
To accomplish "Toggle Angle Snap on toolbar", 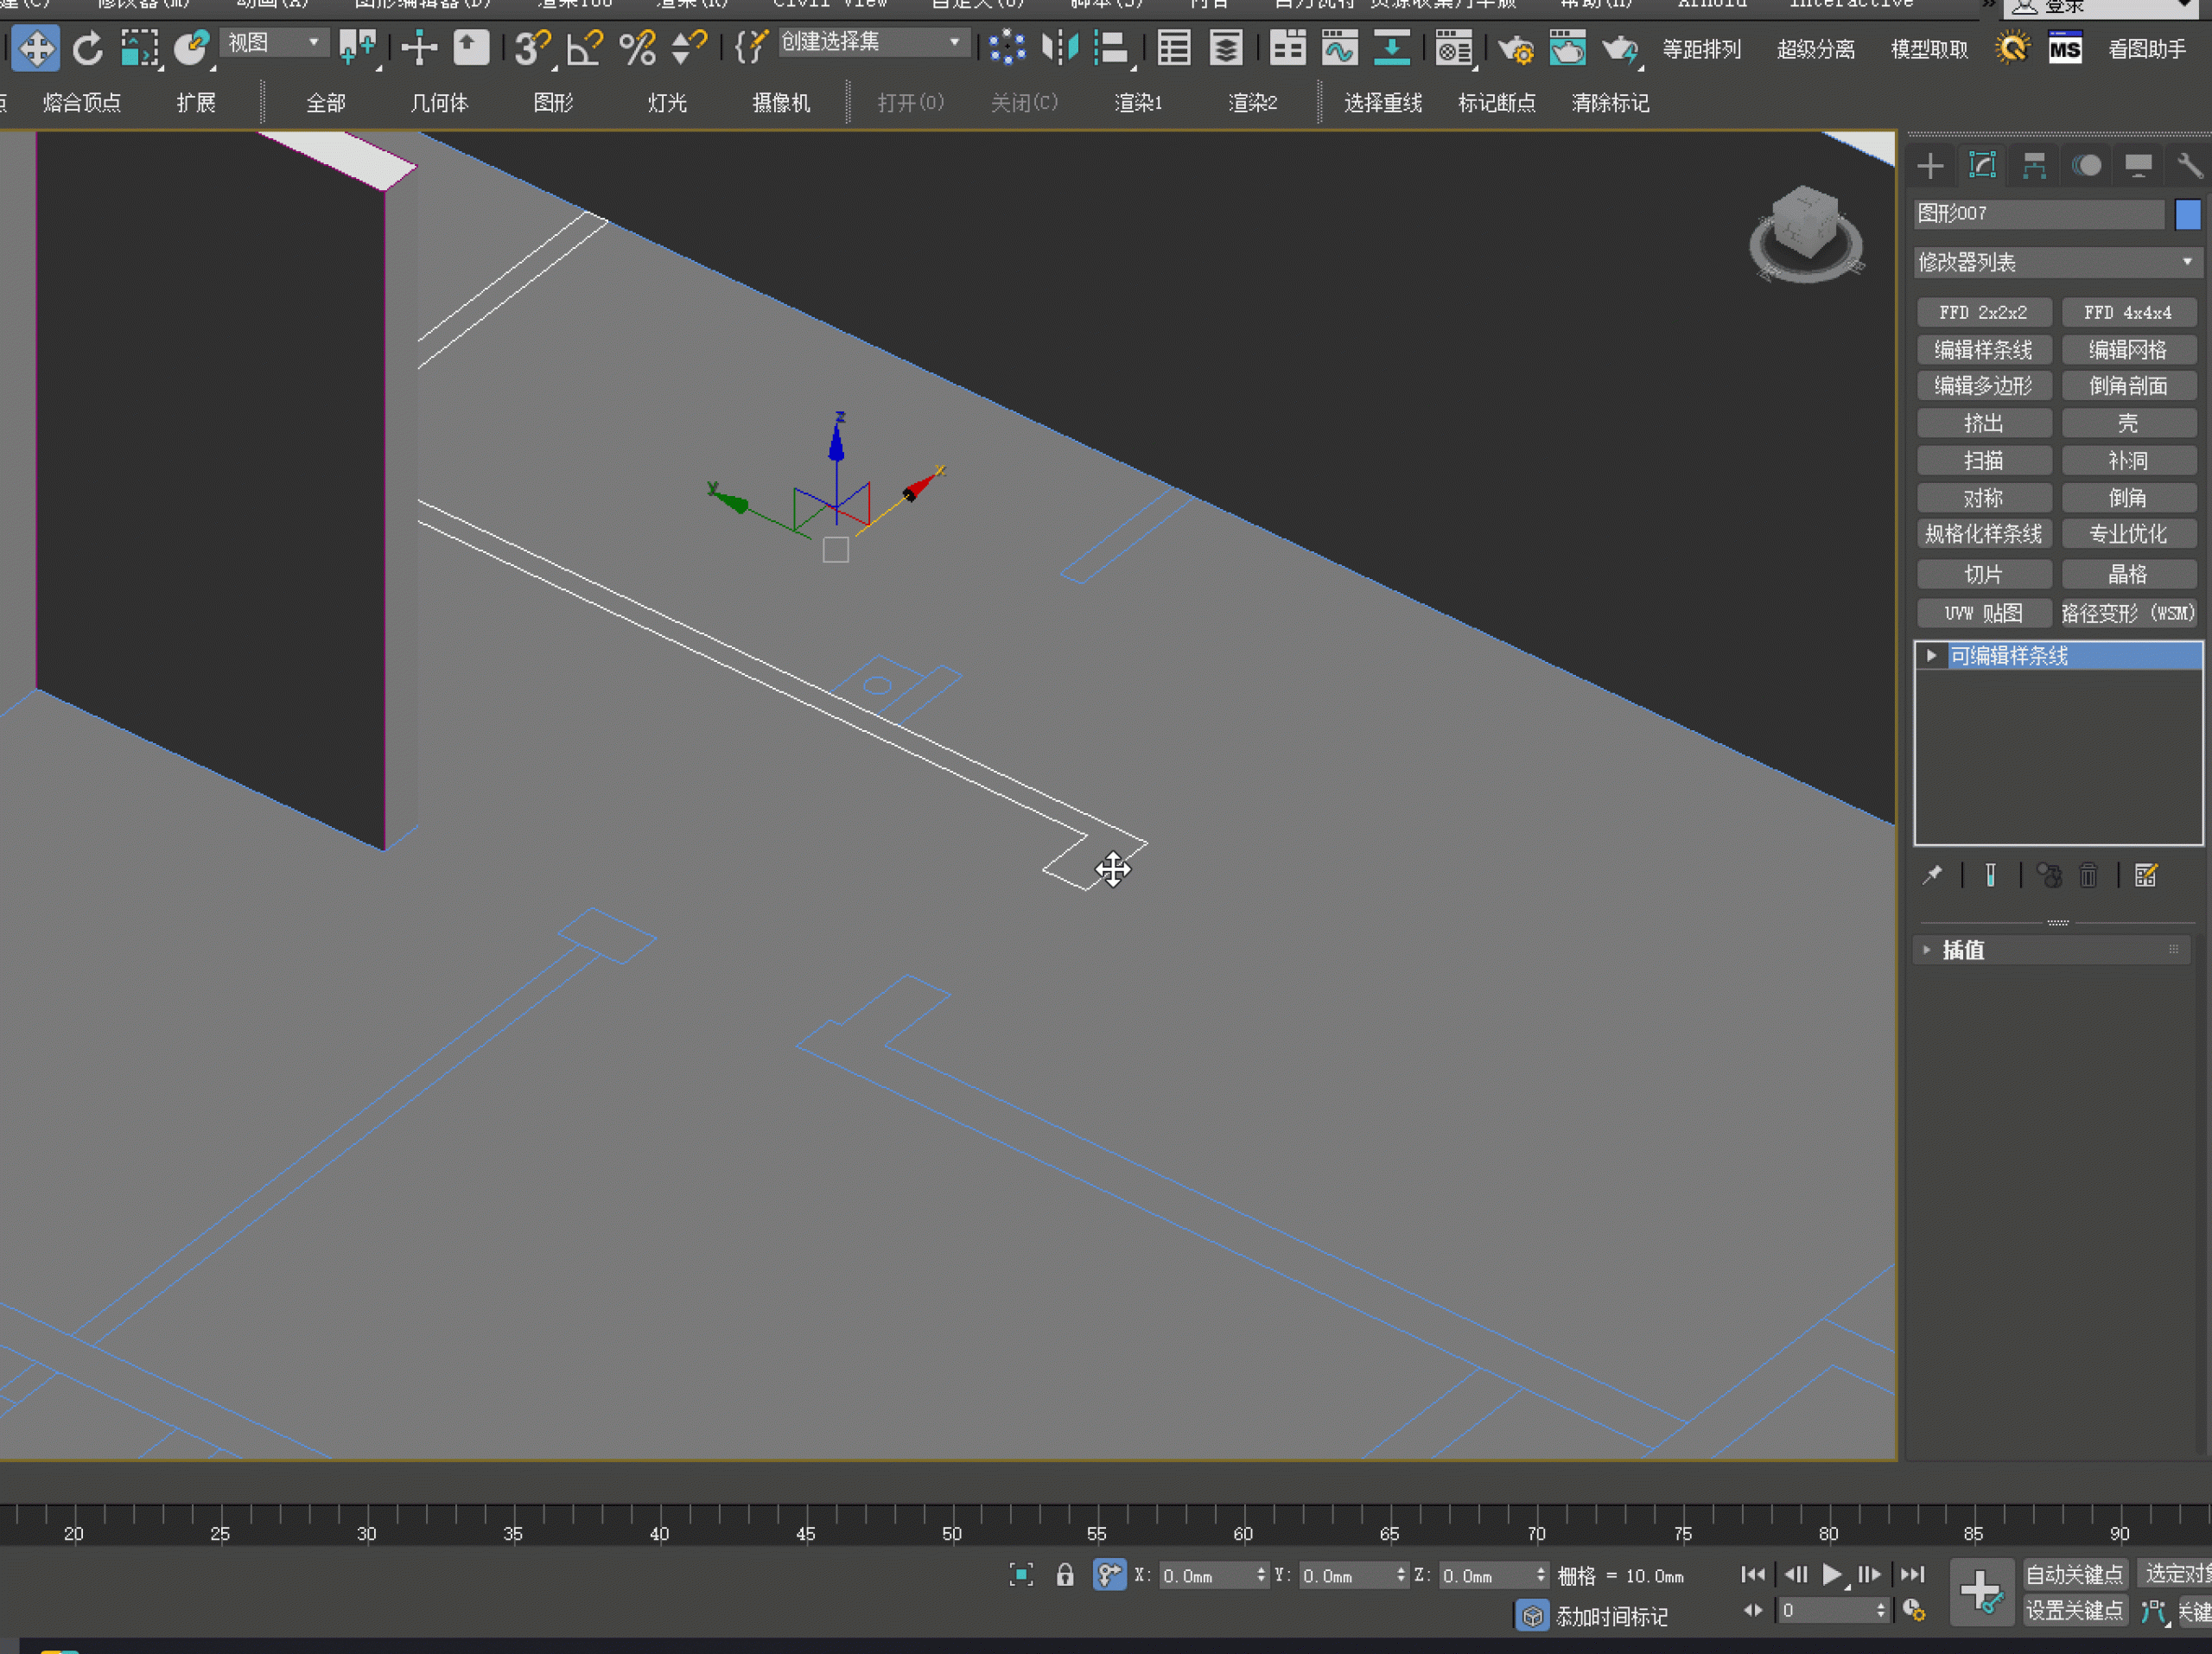I will tap(584, 48).
